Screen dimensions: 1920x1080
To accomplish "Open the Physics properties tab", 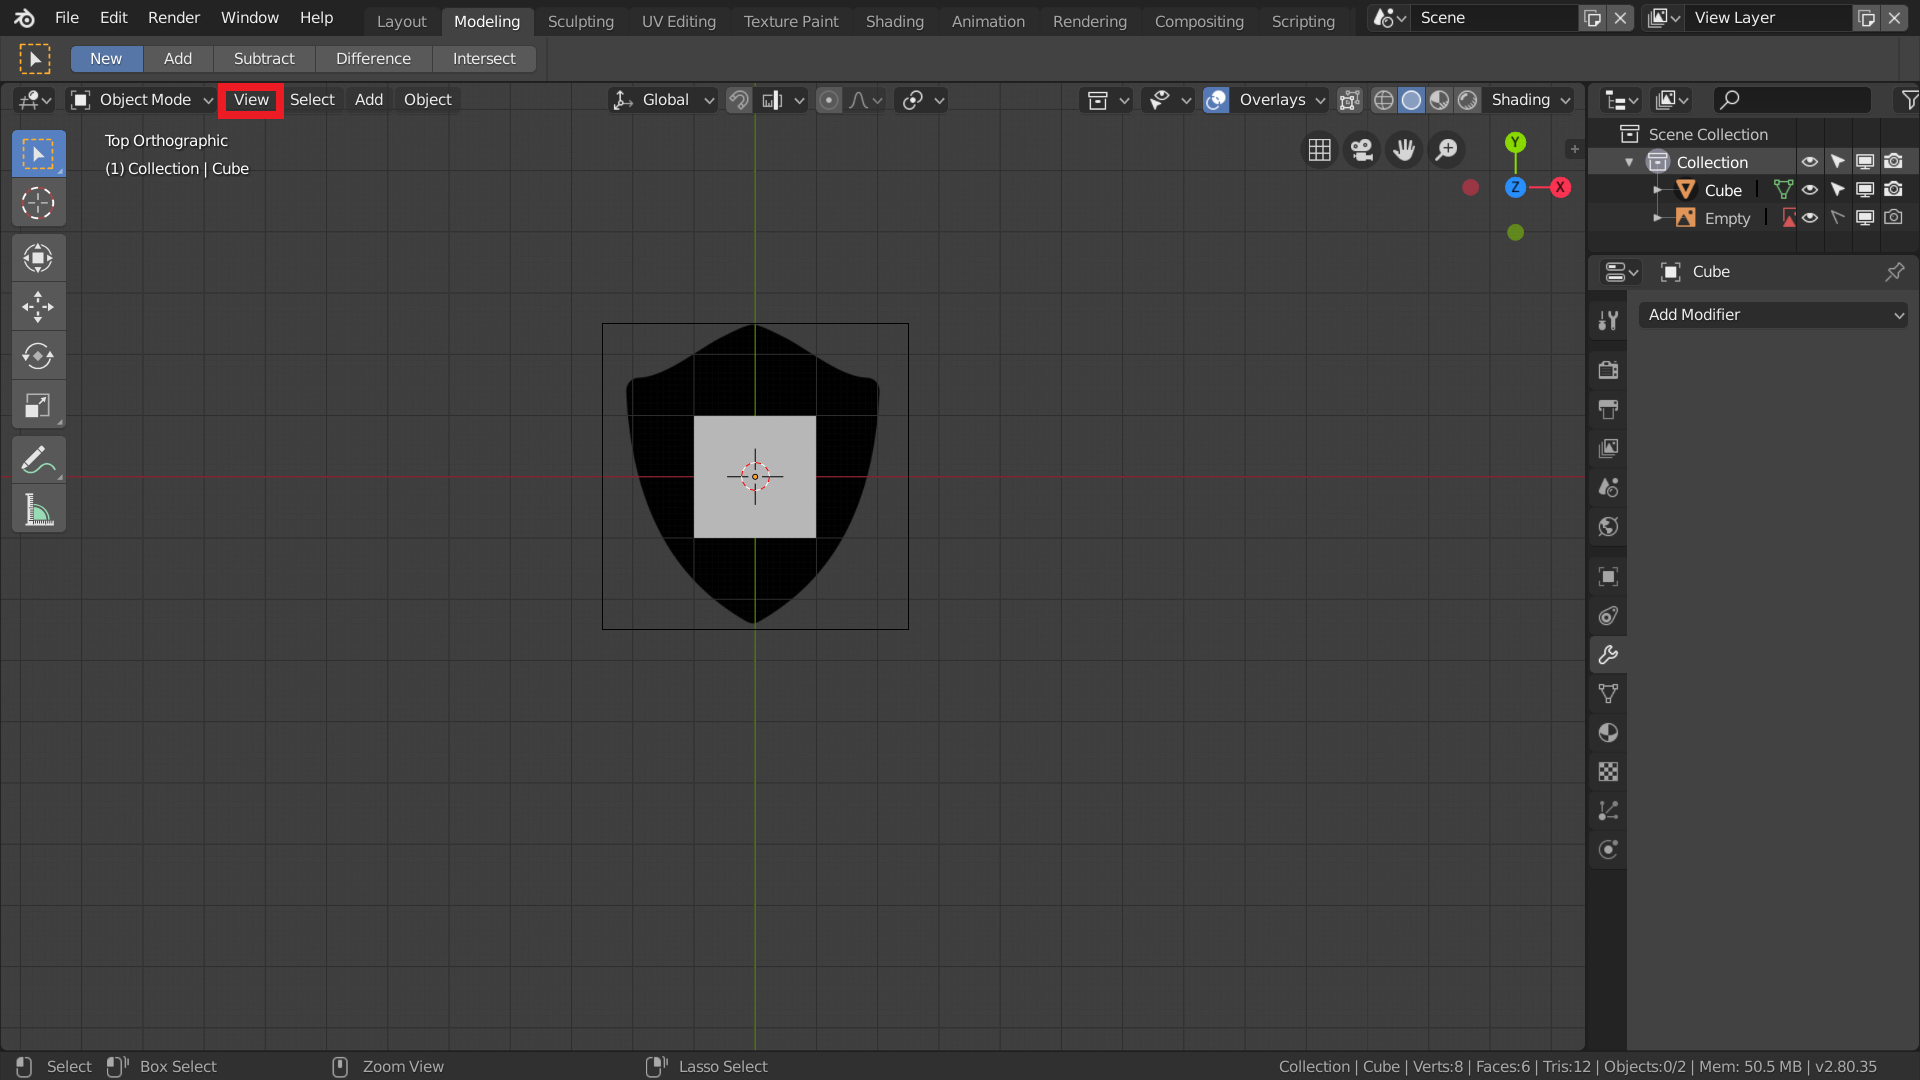I will tap(1608, 850).
